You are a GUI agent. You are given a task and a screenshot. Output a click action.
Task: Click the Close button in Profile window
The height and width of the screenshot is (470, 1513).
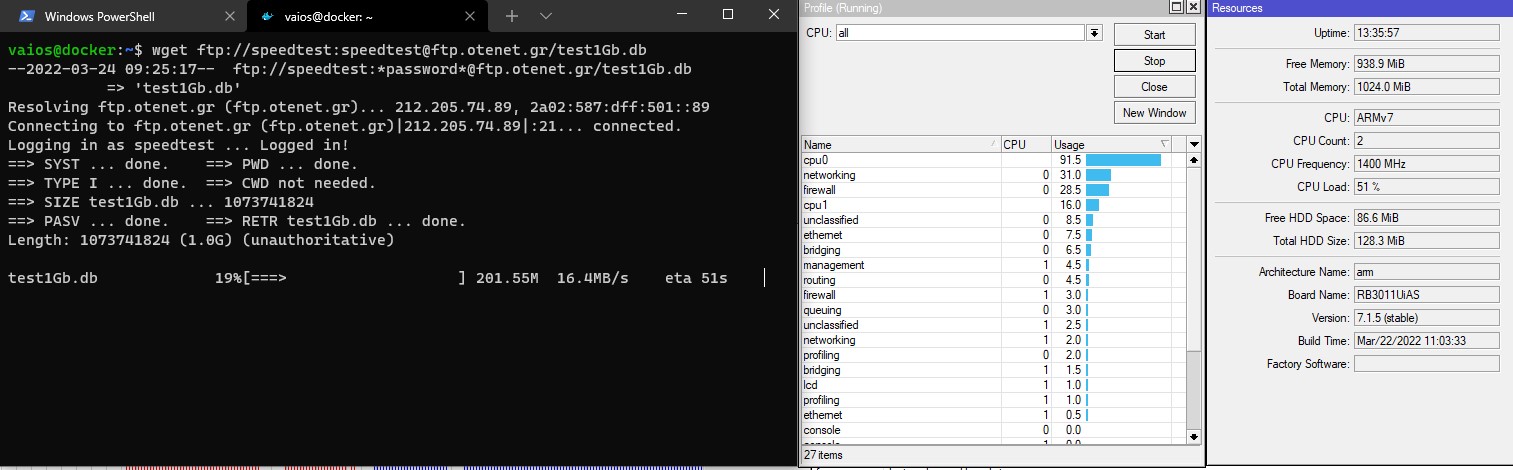click(1154, 86)
